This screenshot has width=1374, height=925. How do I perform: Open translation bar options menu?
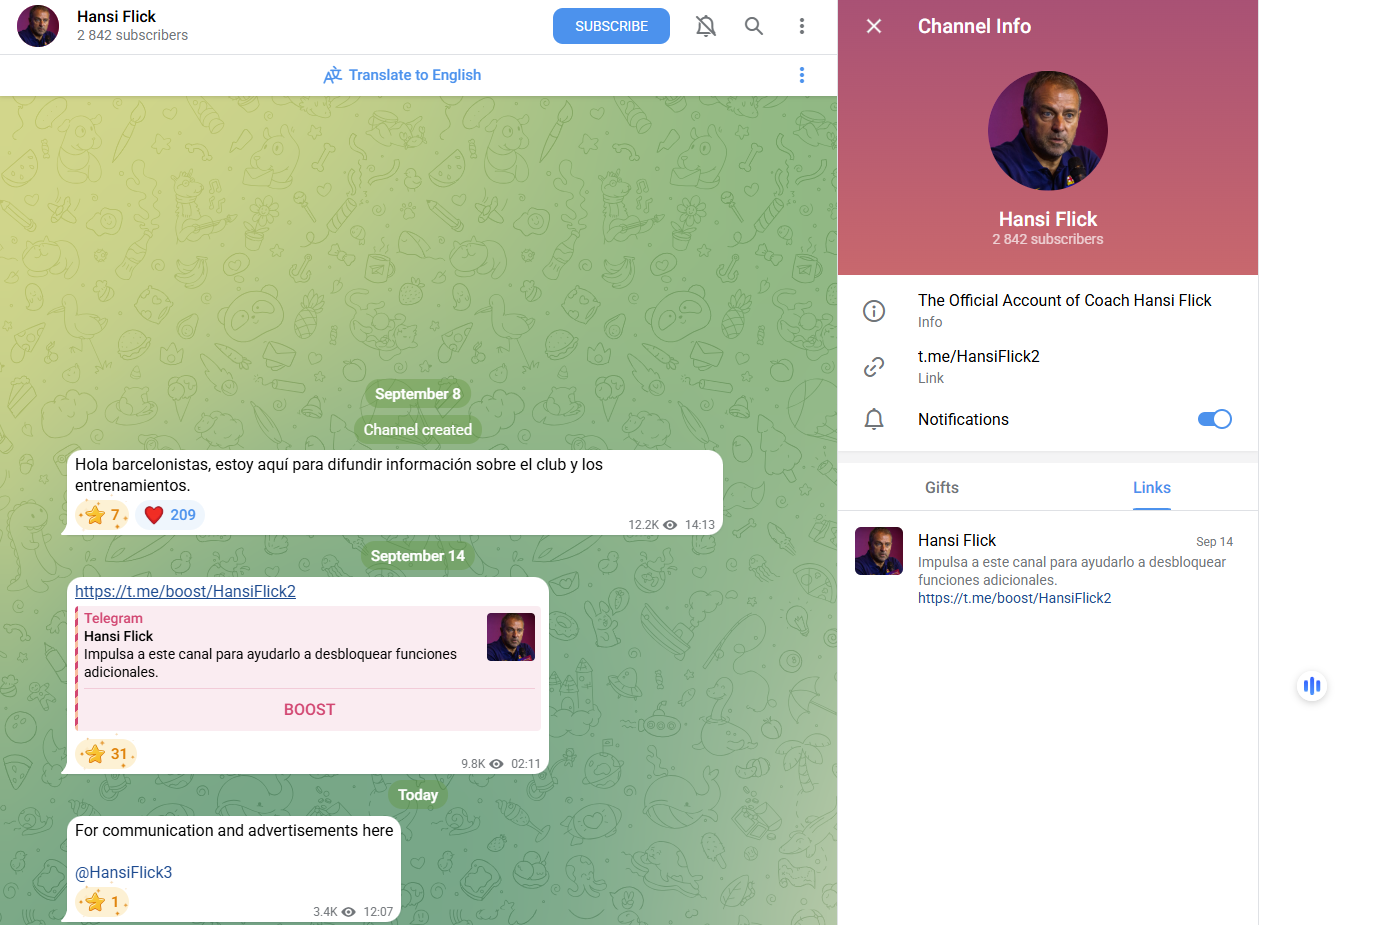(x=802, y=75)
